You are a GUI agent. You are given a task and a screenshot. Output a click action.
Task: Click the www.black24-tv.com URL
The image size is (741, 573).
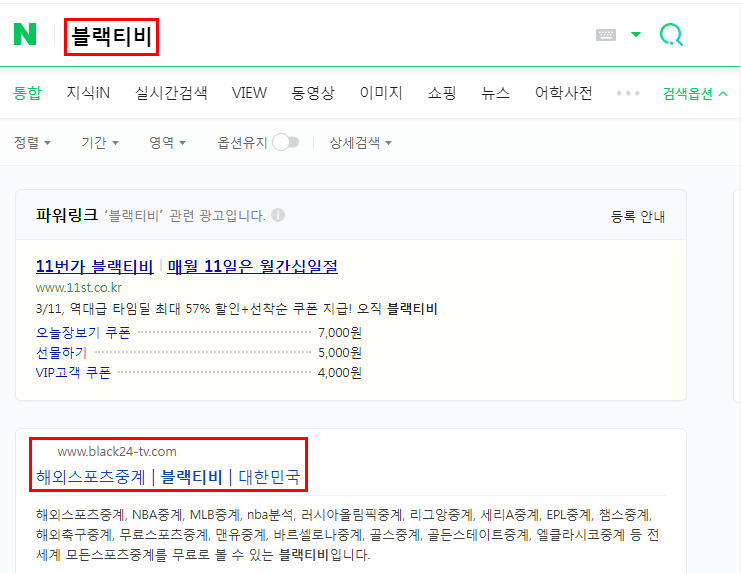tap(117, 452)
